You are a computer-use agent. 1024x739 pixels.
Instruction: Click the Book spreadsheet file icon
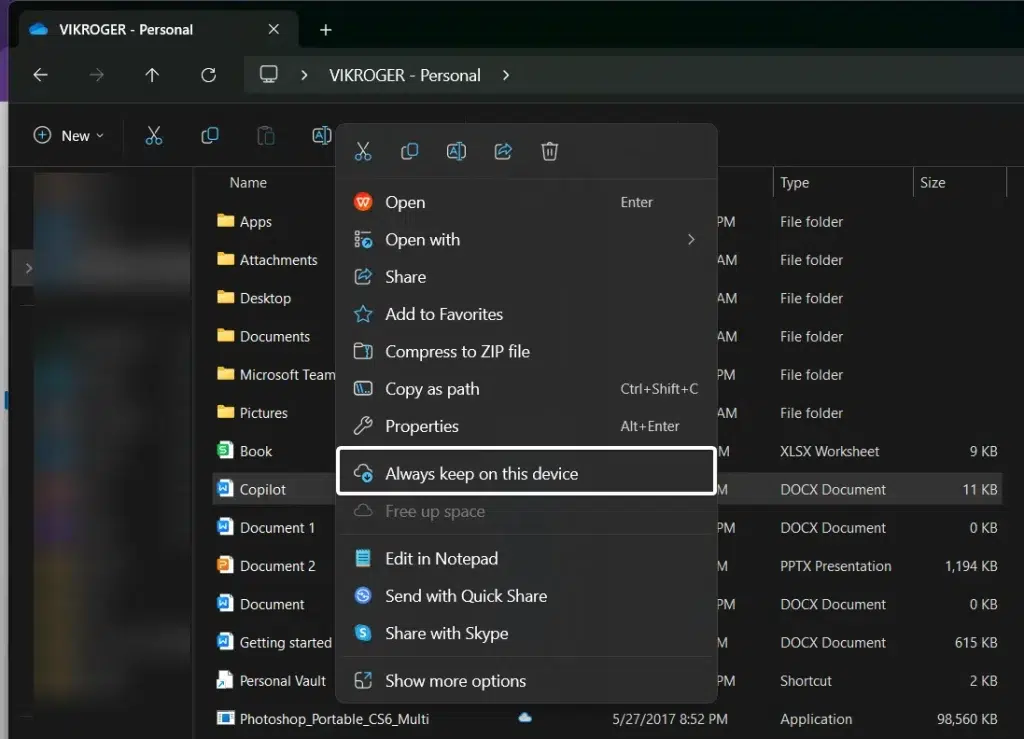coord(225,450)
